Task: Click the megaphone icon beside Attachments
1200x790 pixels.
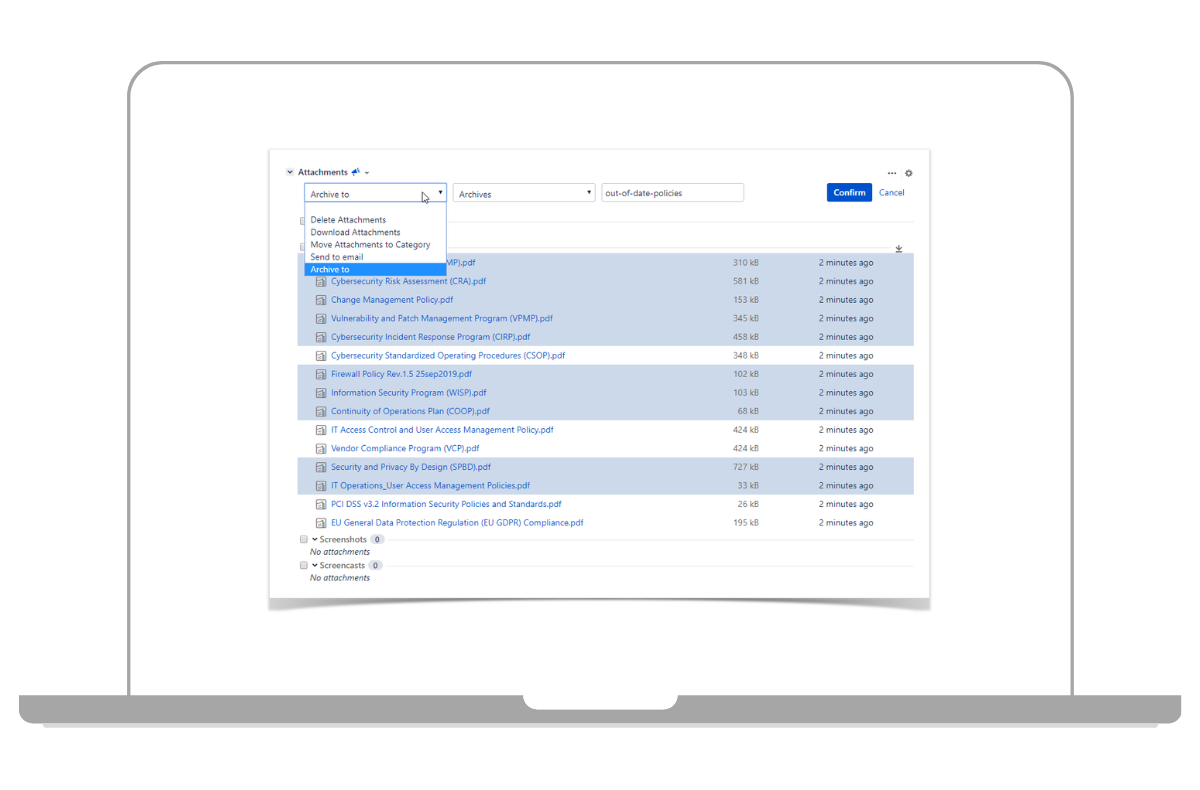Action: 355,172
